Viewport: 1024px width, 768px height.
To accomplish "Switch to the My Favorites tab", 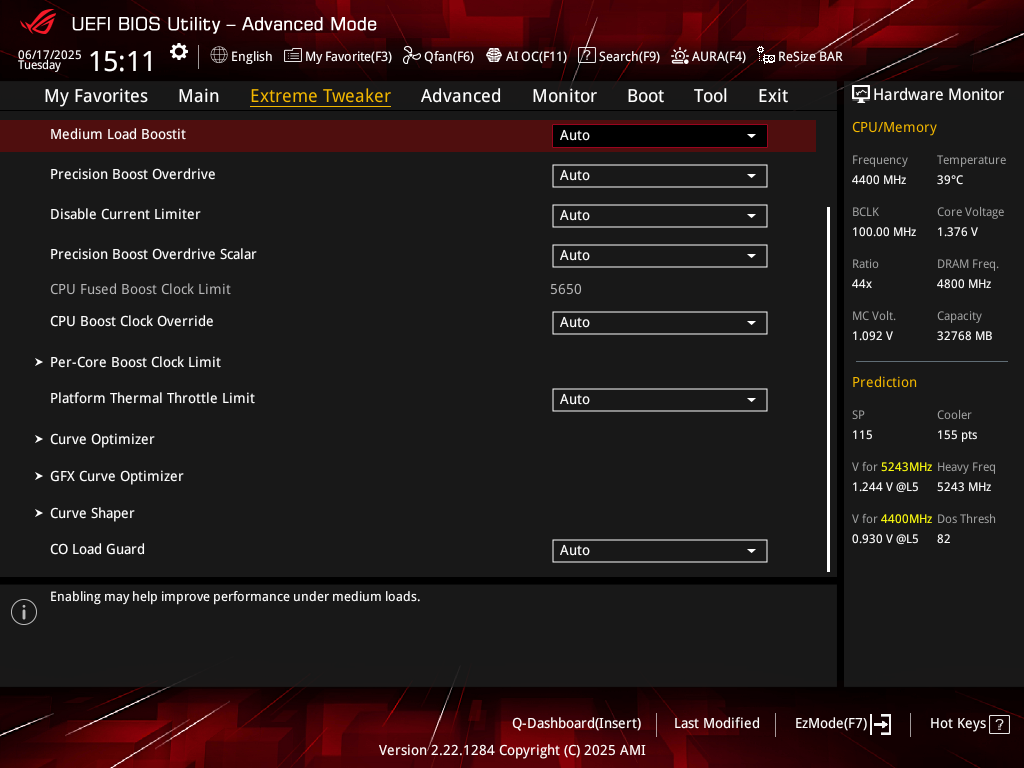I will pyautogui.click(x=96, y=96).
